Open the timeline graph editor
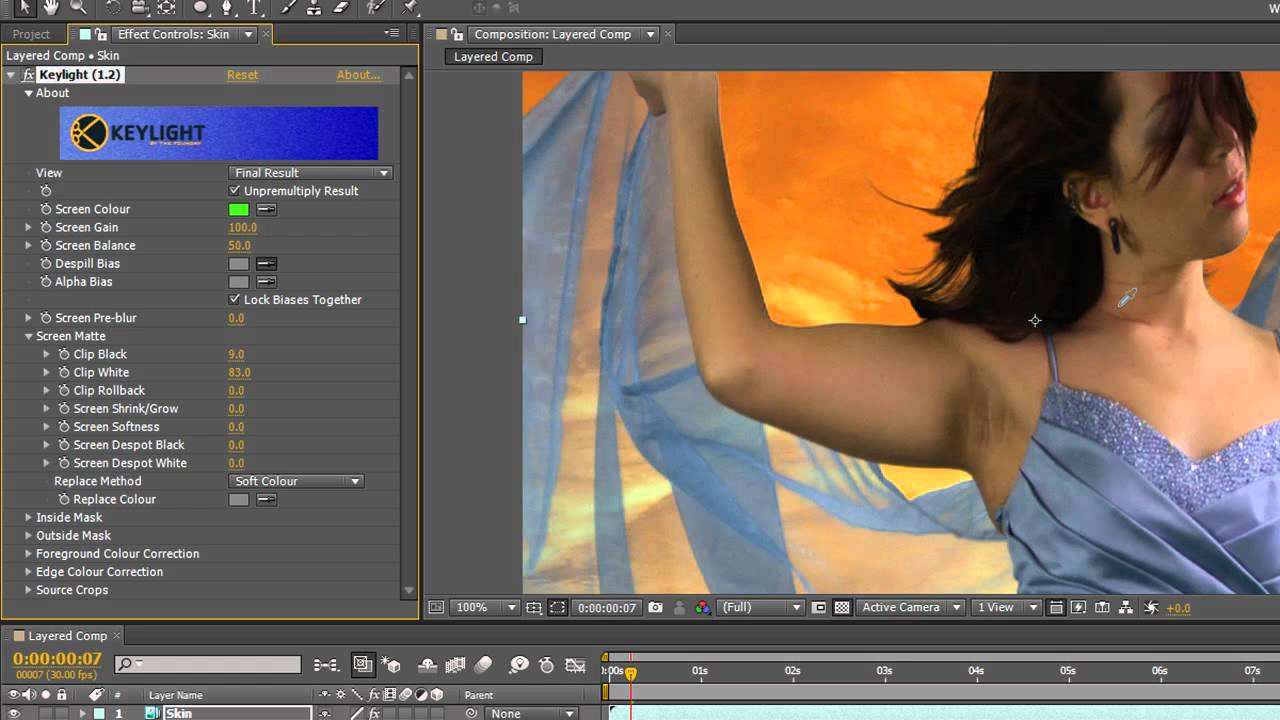 tap(575, 664)
